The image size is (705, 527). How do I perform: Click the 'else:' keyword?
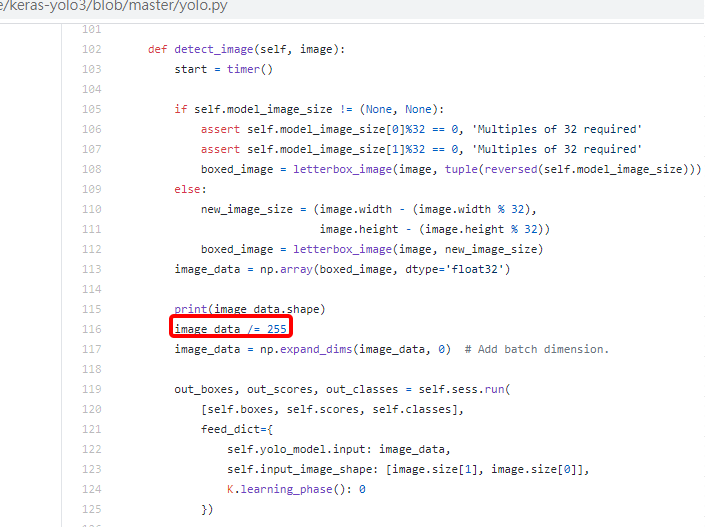(191, 189)
